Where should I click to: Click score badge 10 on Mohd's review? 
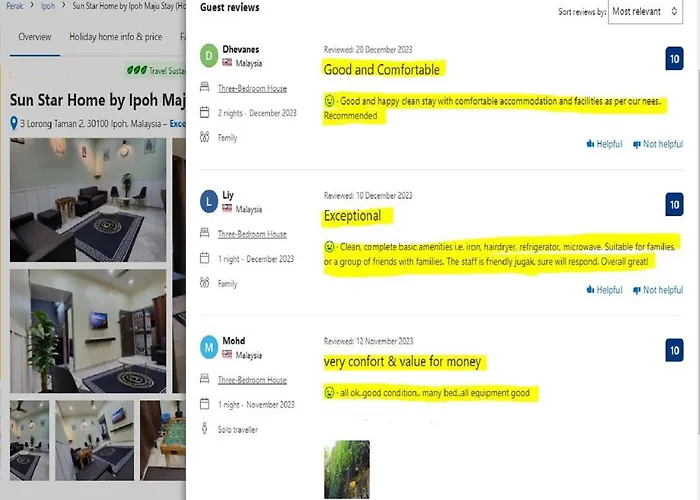coord(674,350)
